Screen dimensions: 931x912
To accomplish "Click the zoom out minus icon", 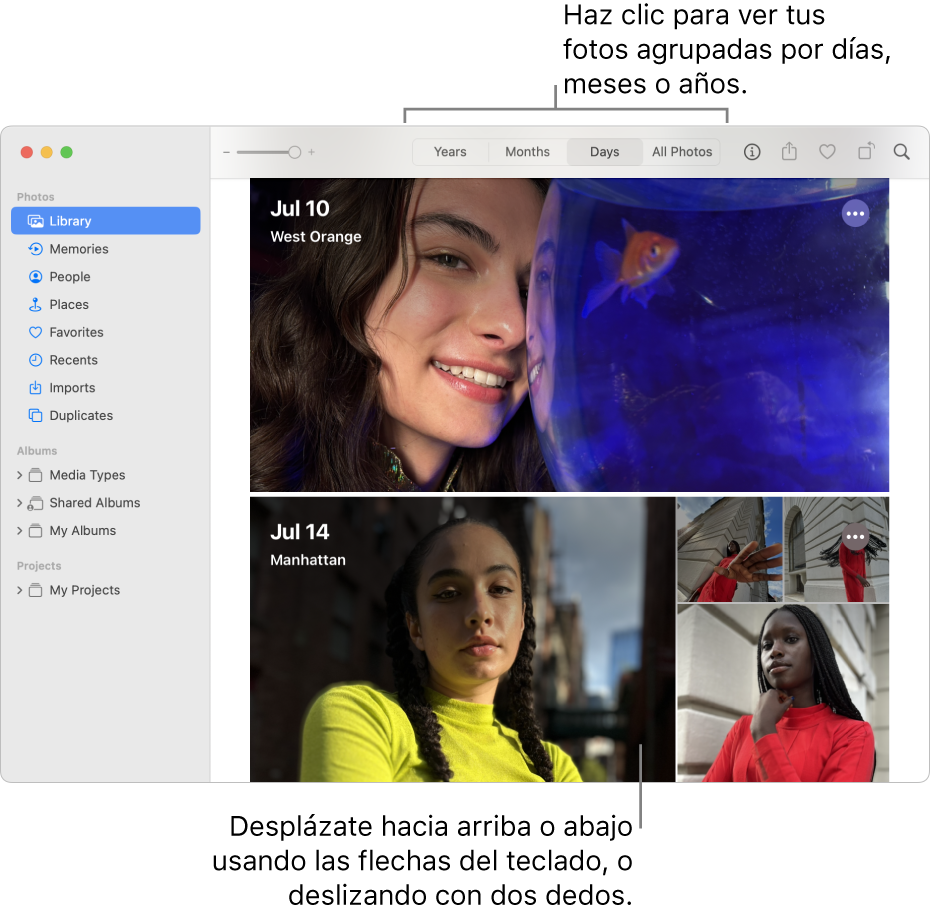I will (x=227, y=153).
